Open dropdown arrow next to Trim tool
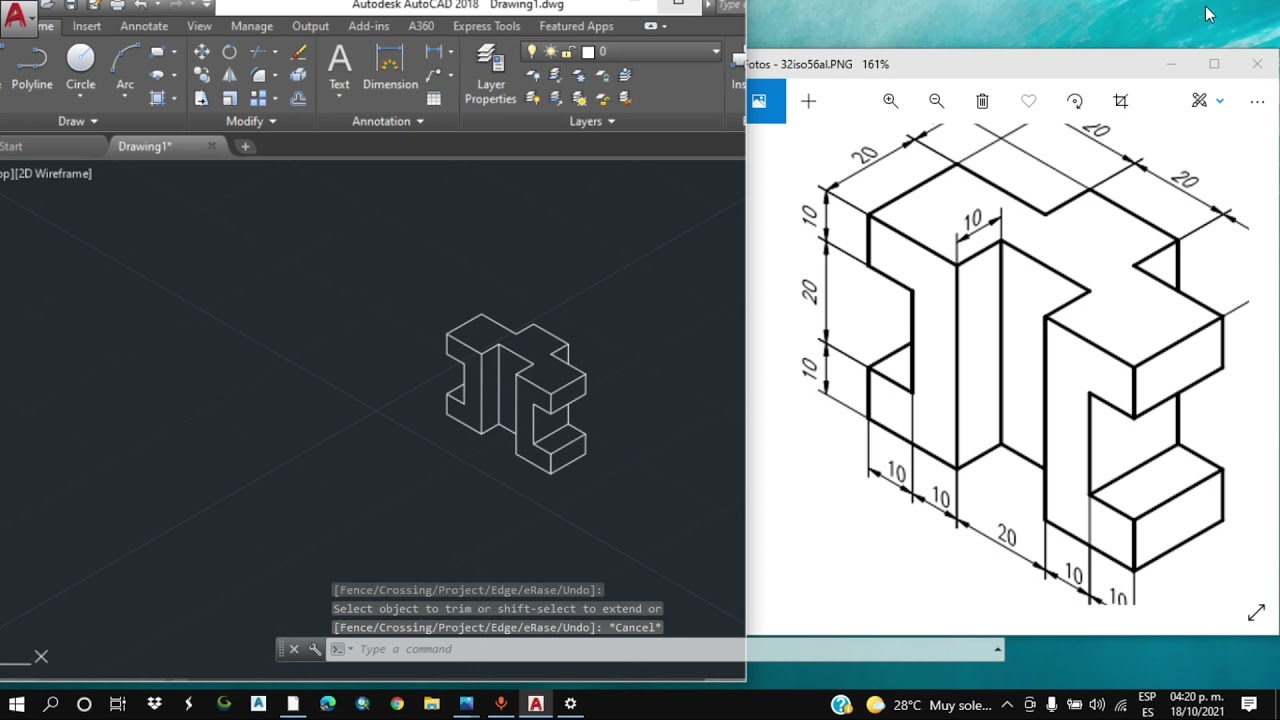The width and height of the screenshot is (1280, 720). [x=274, y=52]
